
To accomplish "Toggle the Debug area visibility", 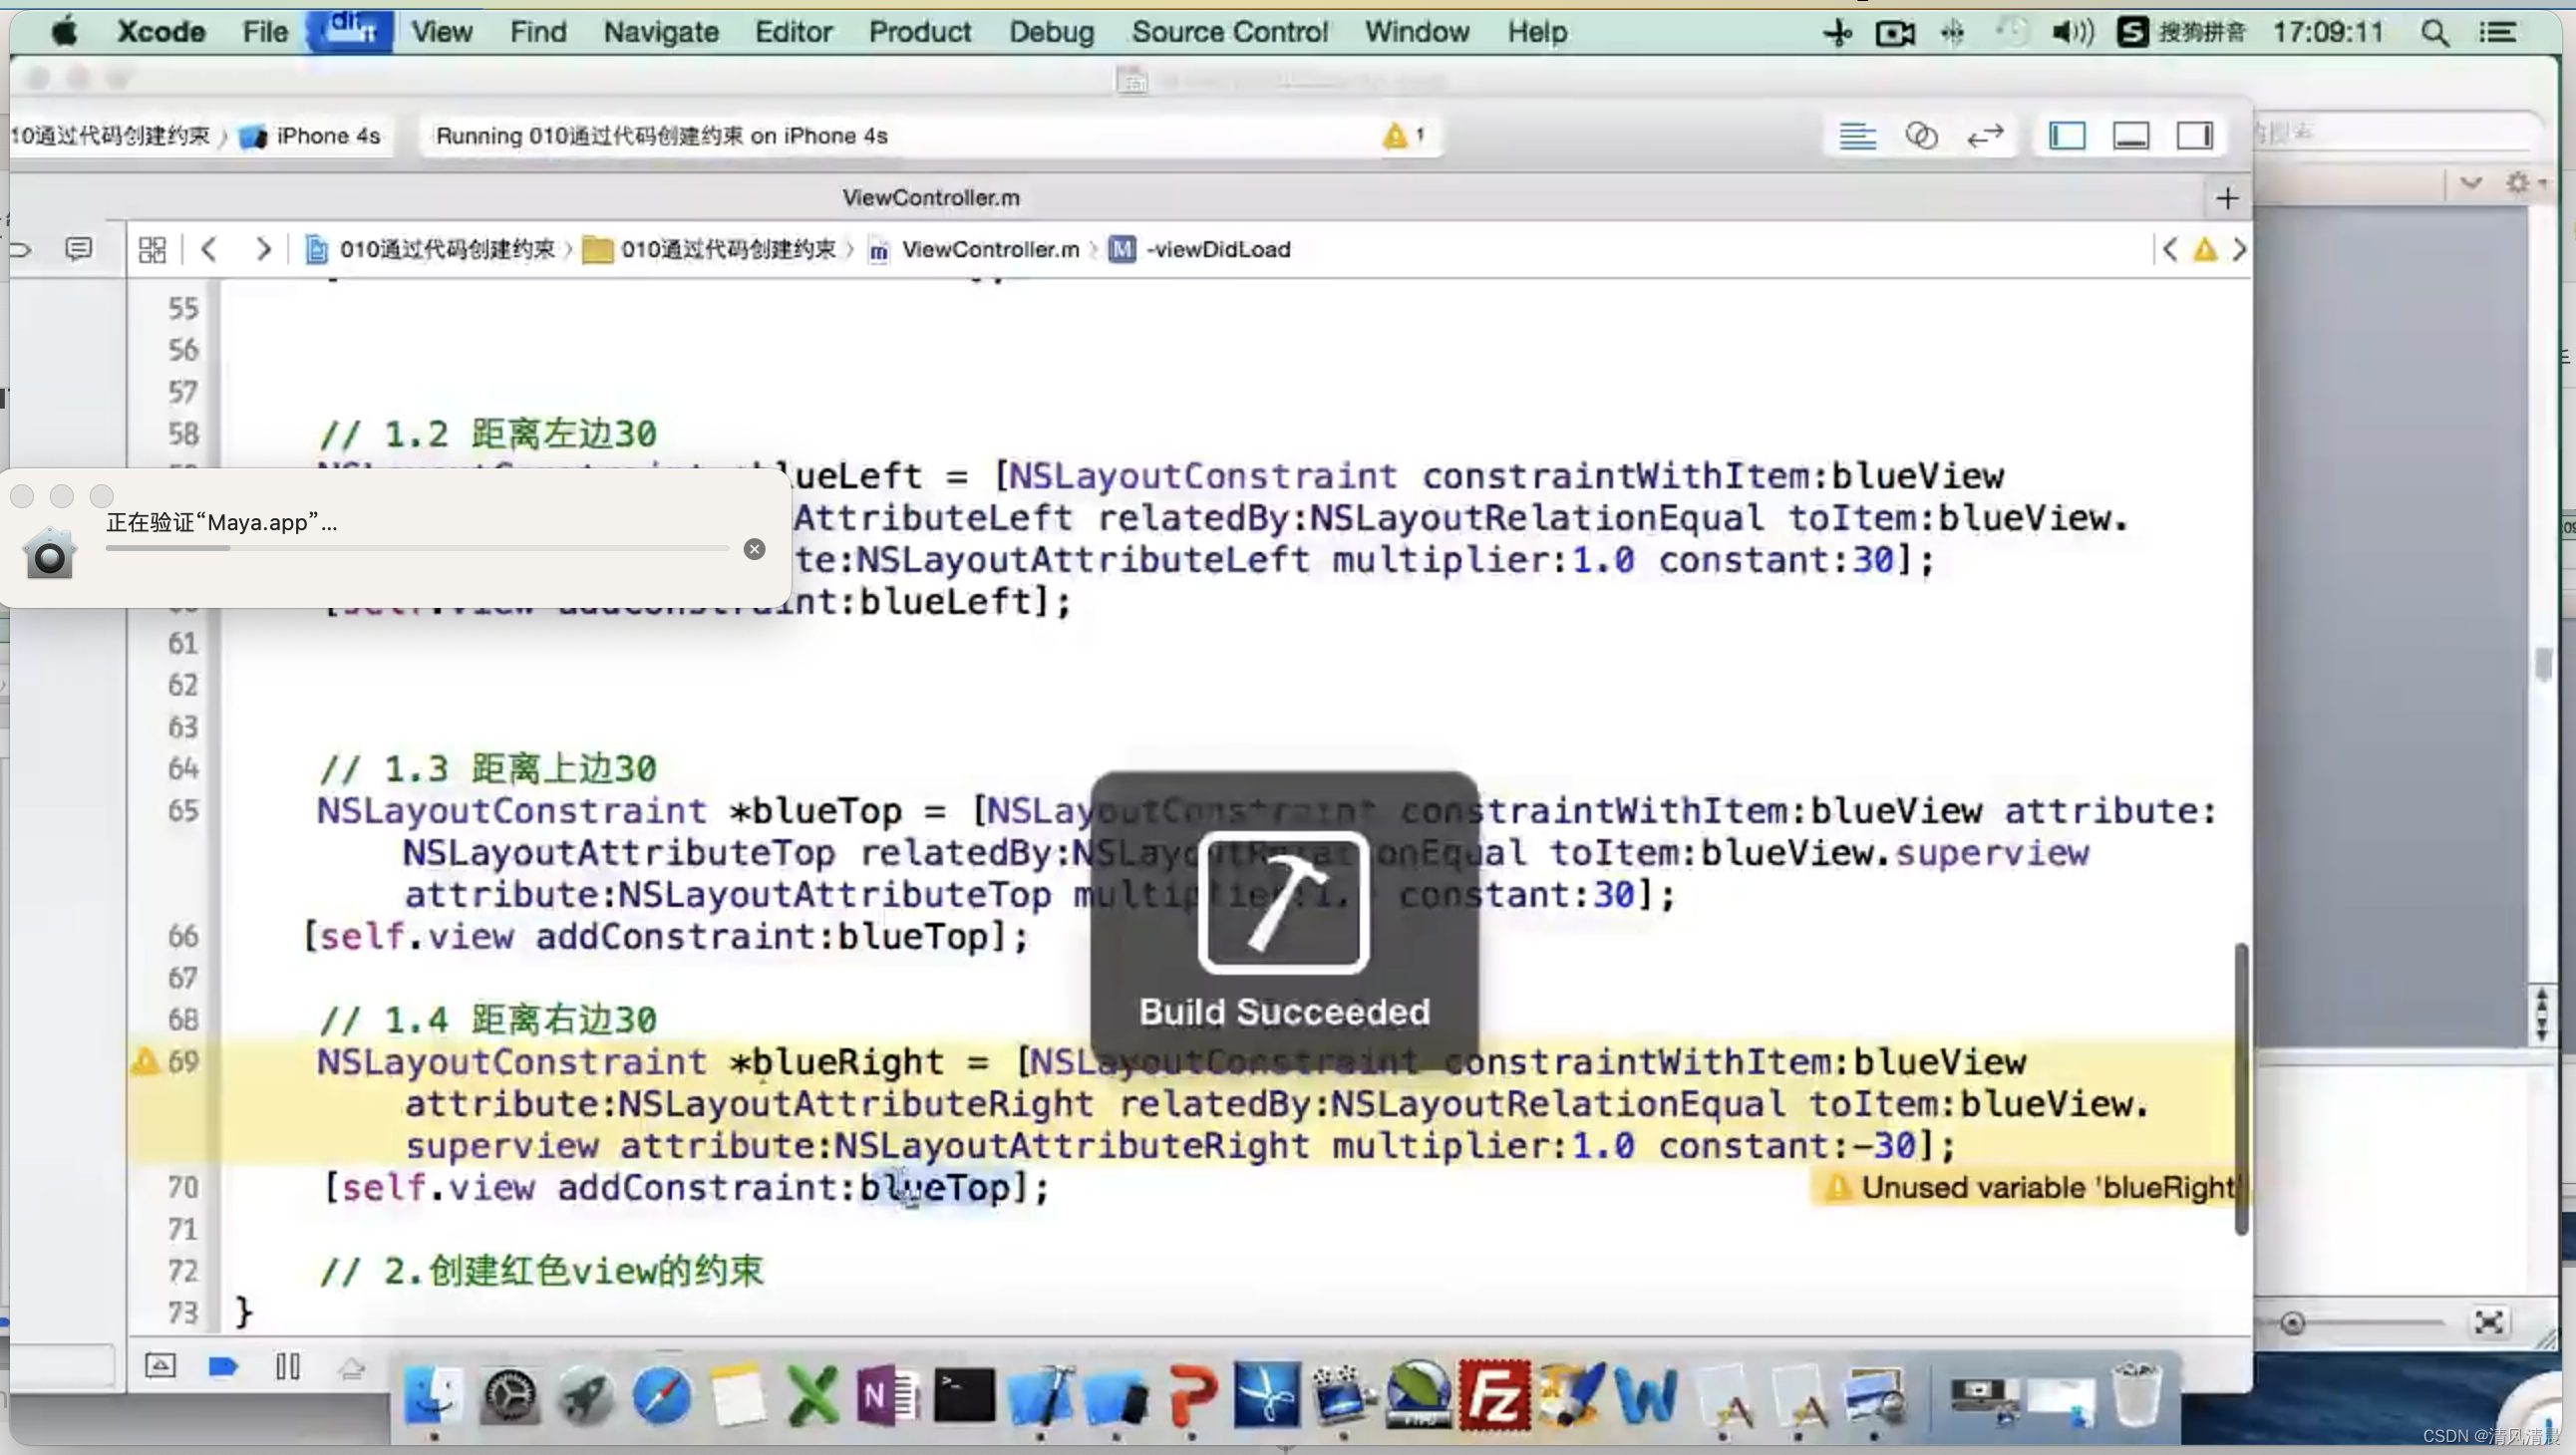I will coord(2131,135).
